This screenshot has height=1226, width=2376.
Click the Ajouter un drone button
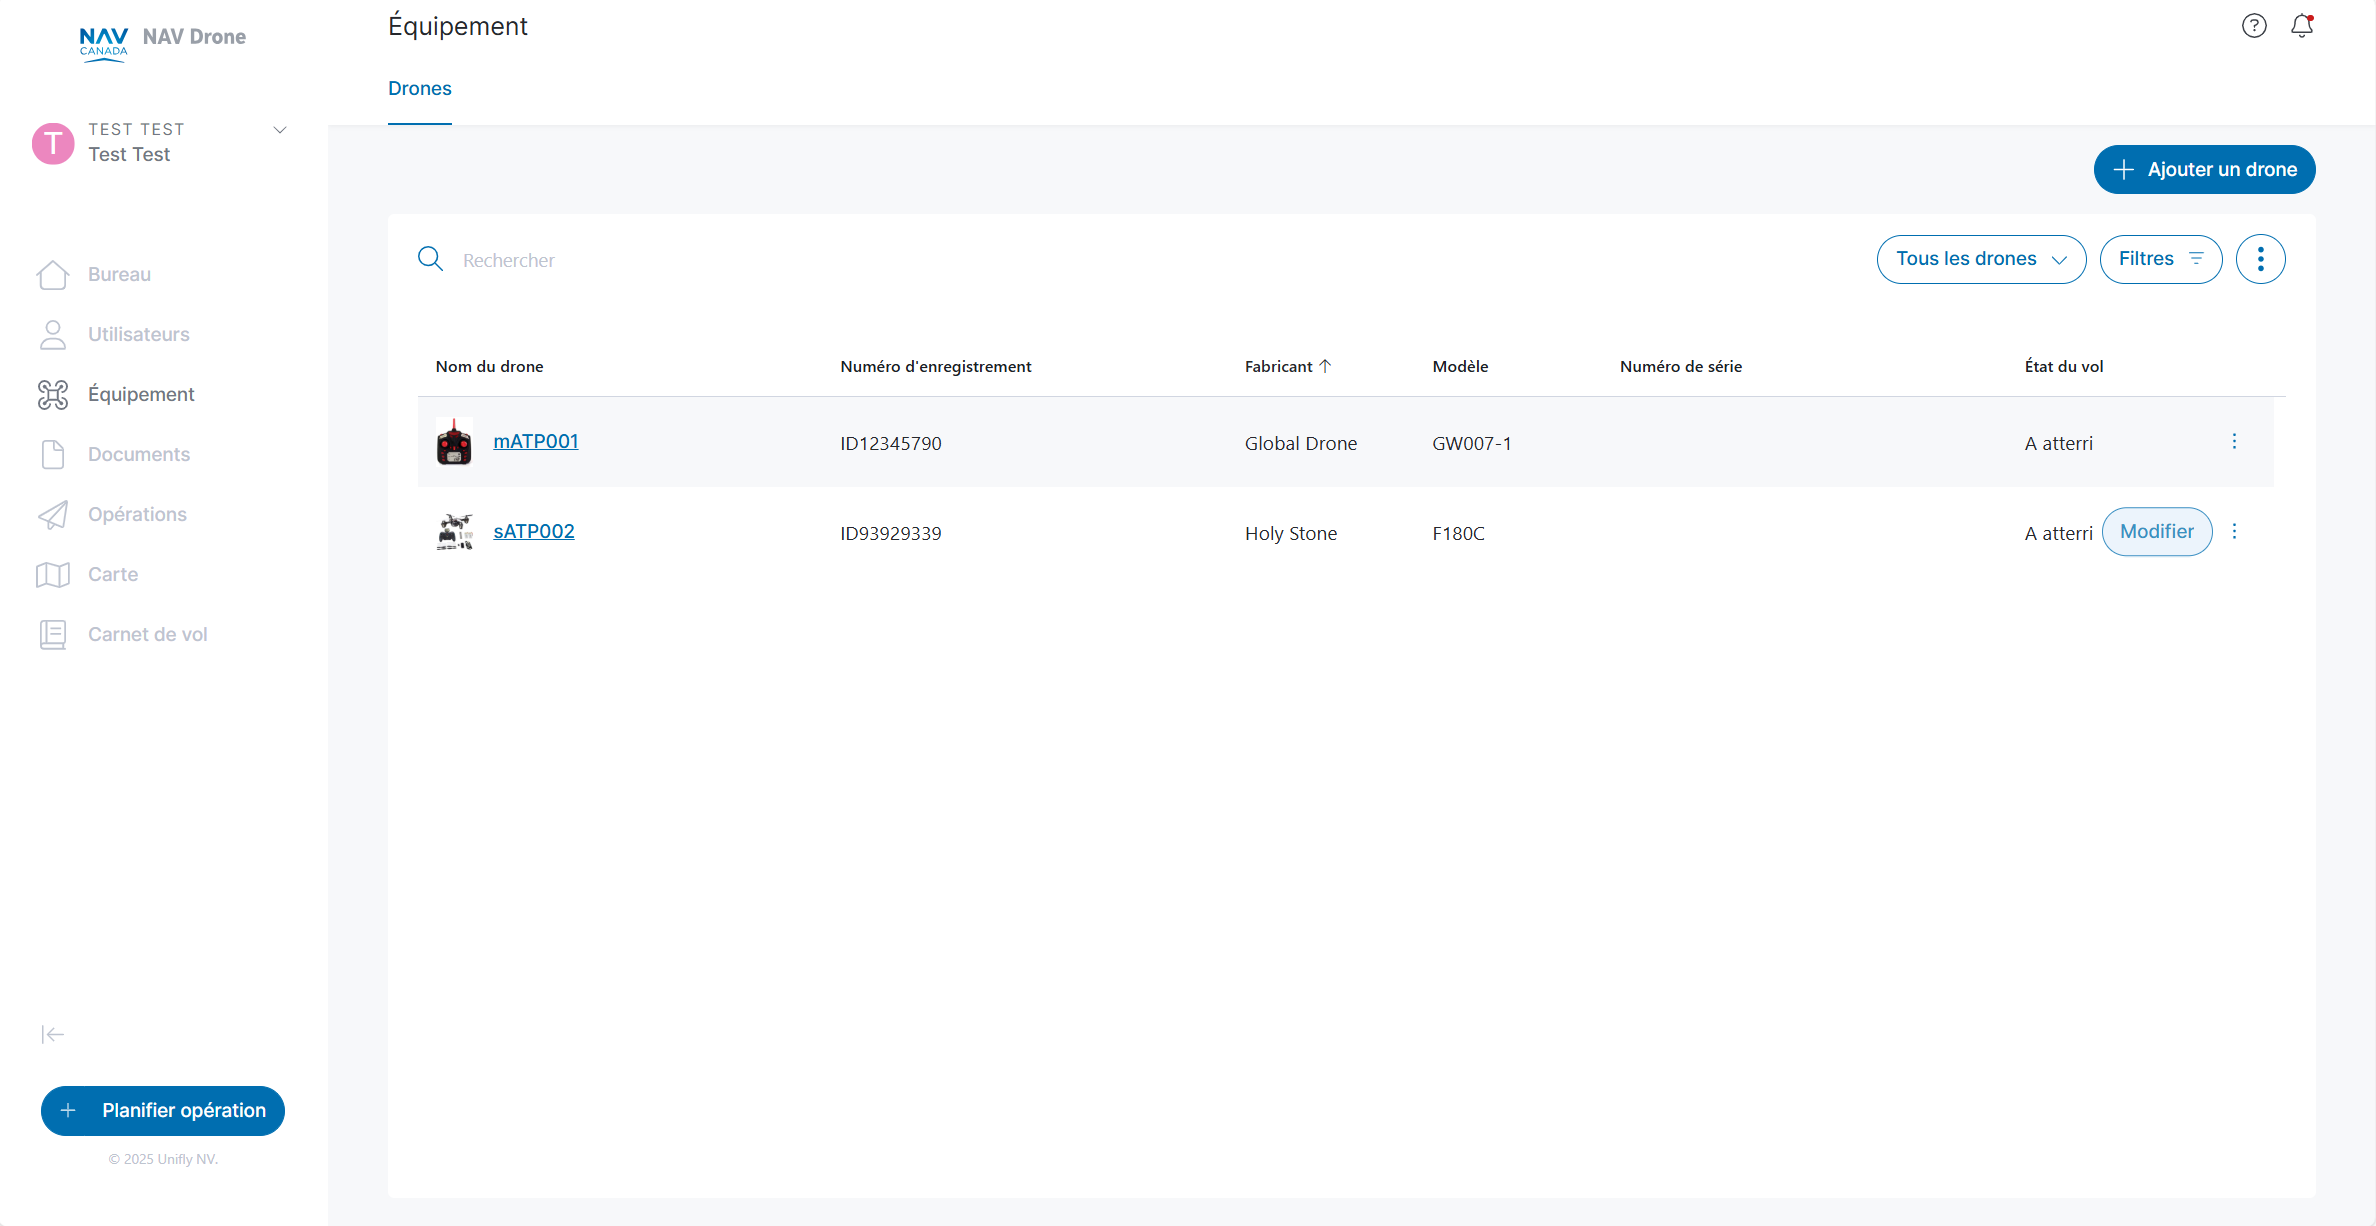(x=2204, y=169)
